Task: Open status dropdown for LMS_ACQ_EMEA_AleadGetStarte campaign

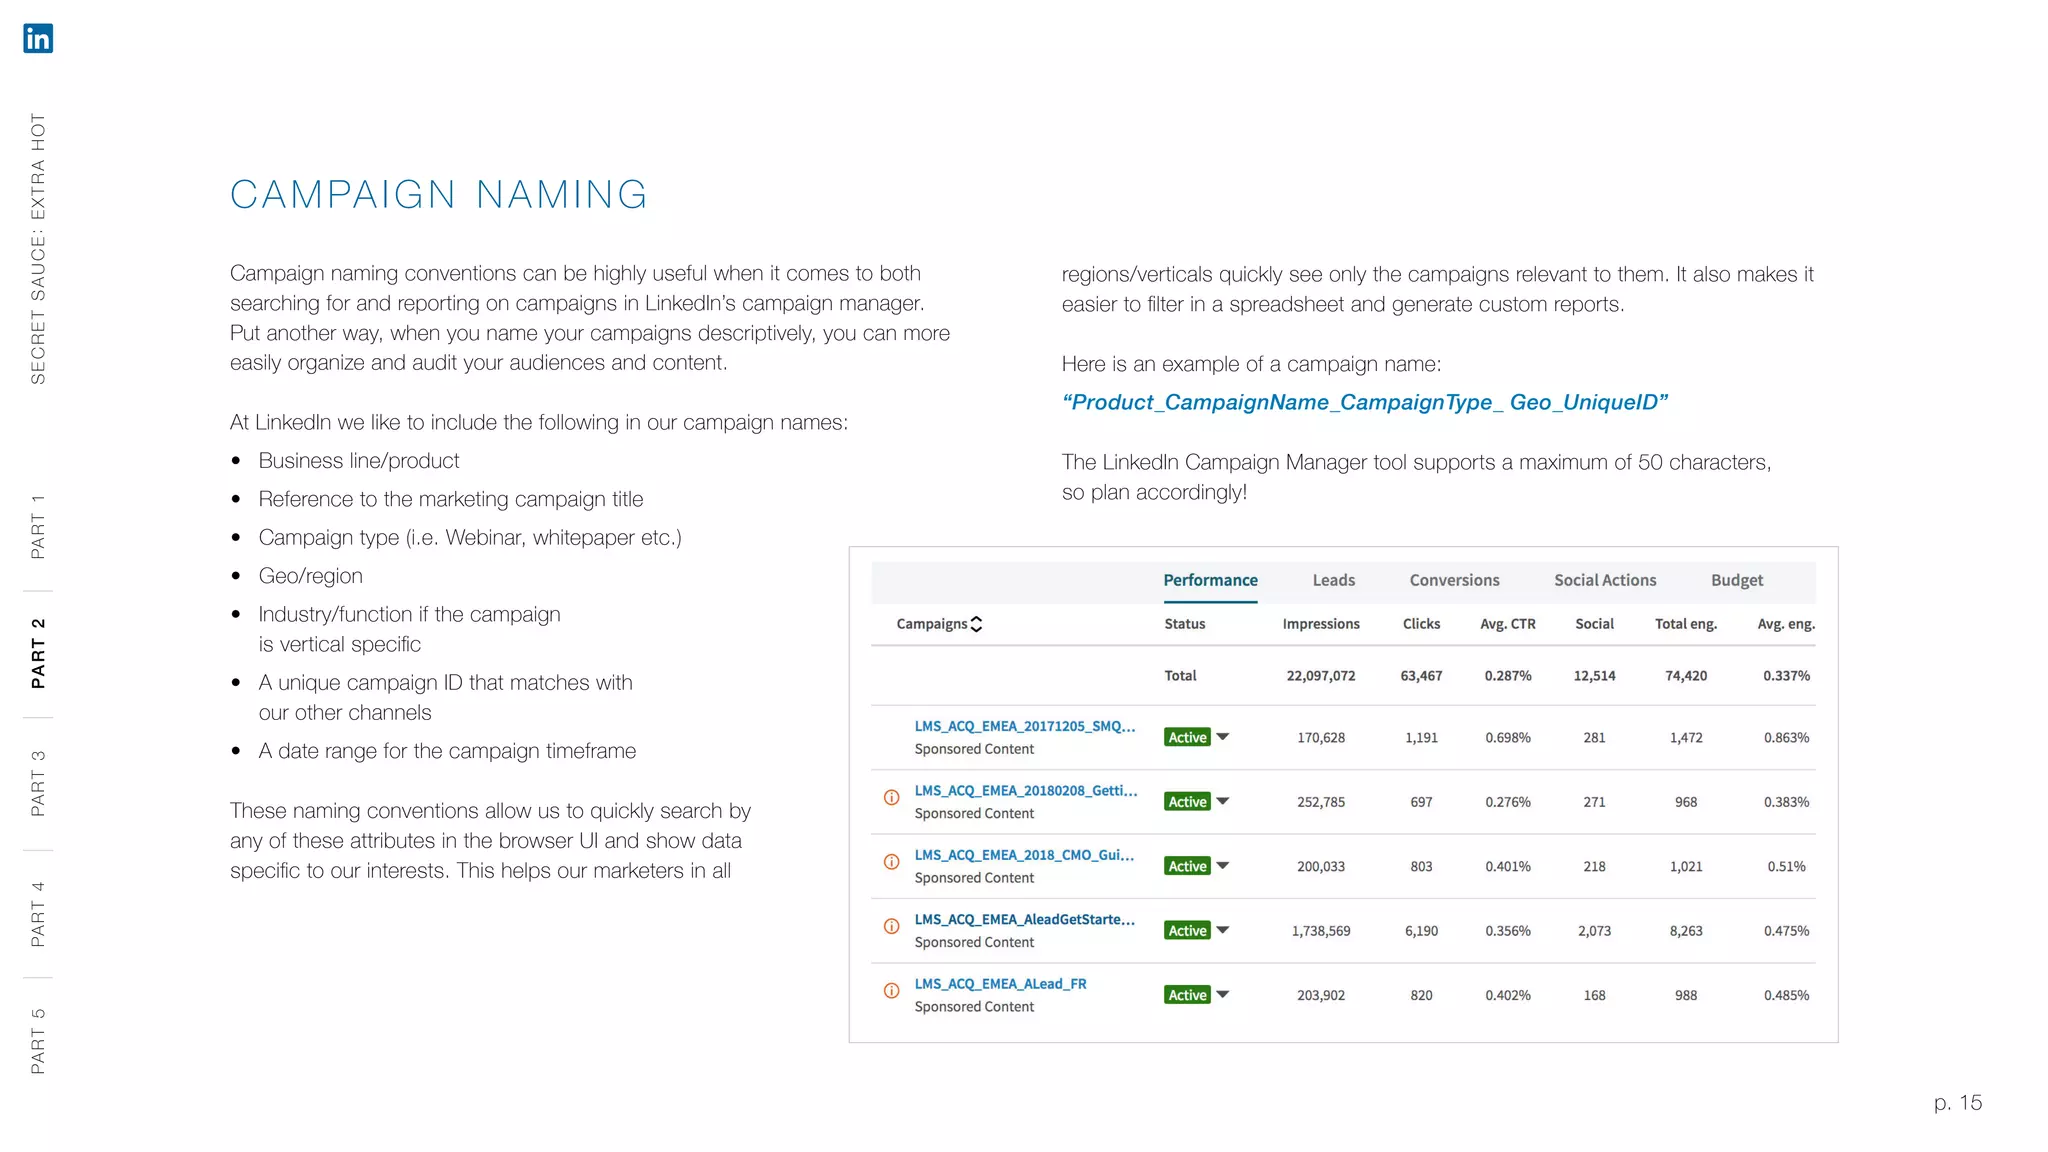Action: (1222, 930)
